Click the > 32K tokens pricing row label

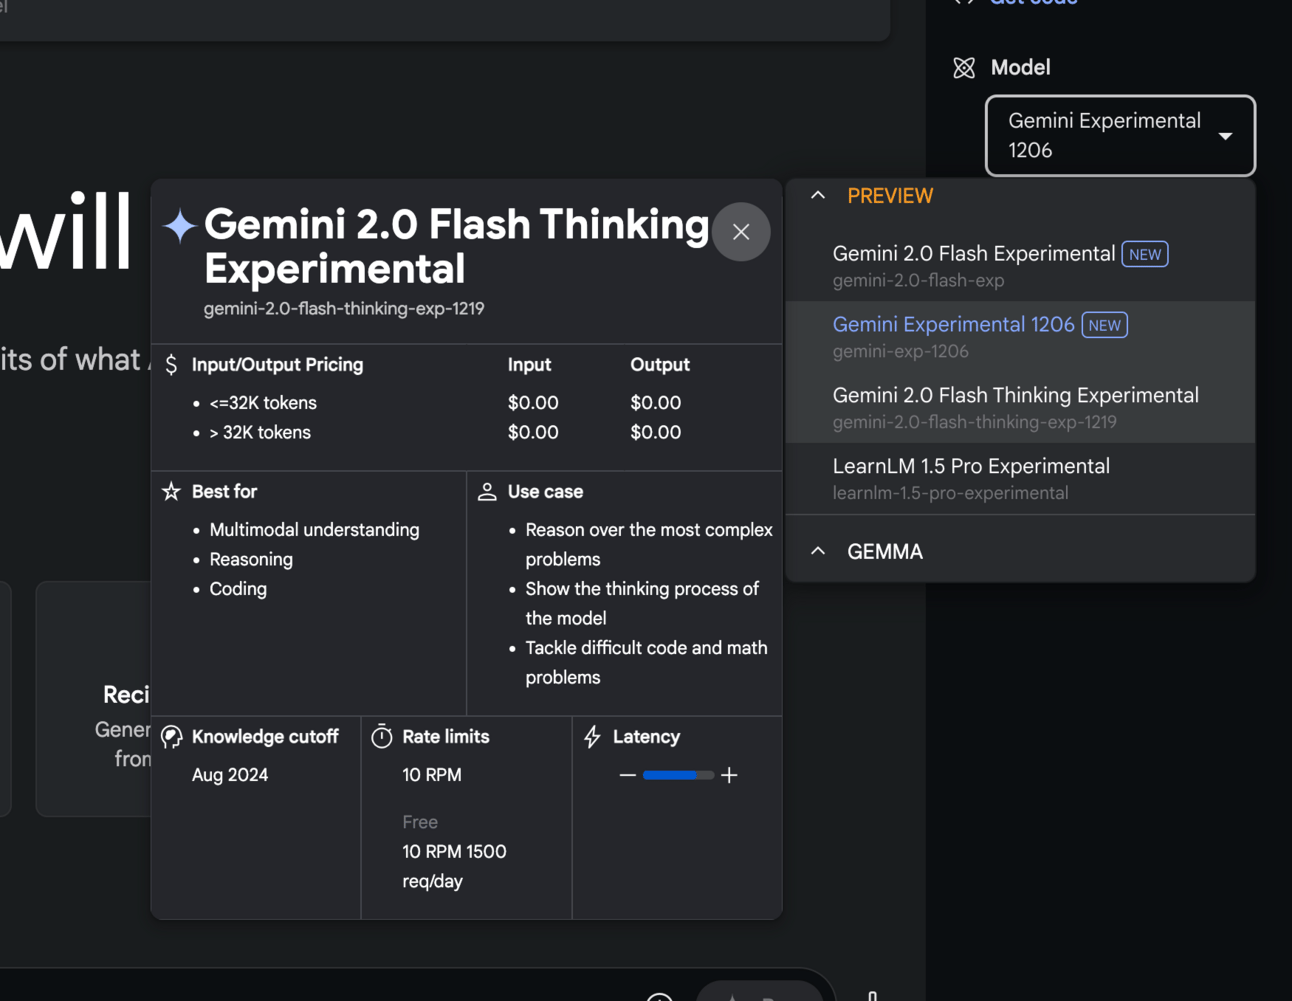(260, 433)
